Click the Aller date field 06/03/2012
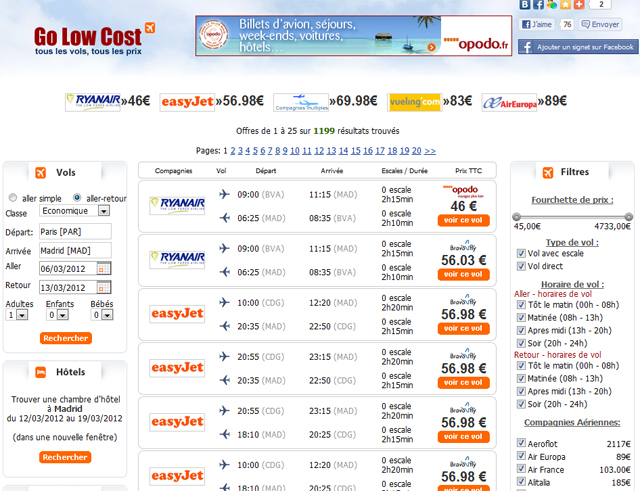 pos(68,269)
